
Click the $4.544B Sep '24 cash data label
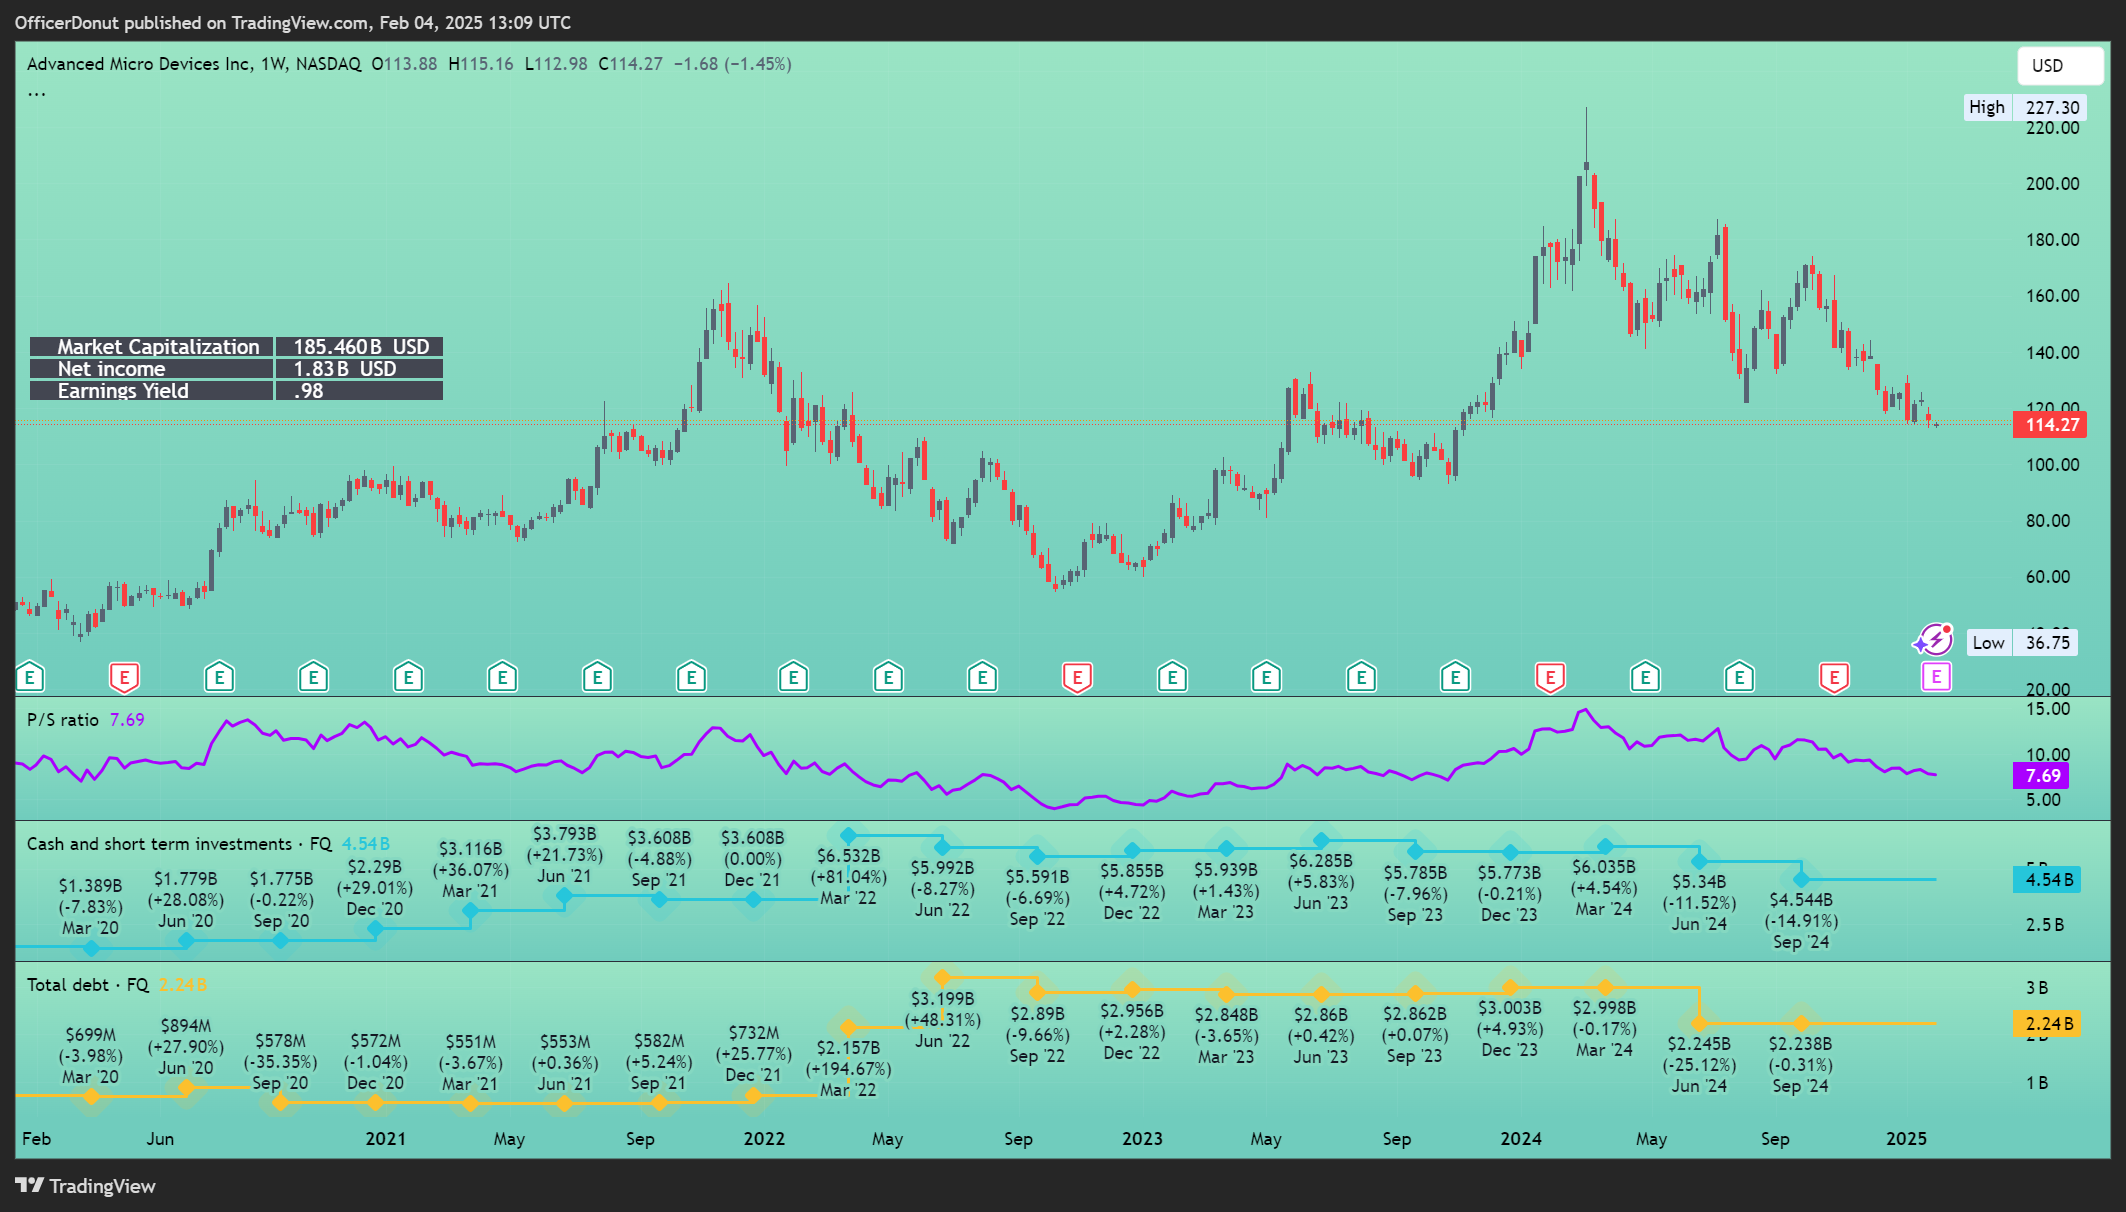pos(1801,921)
